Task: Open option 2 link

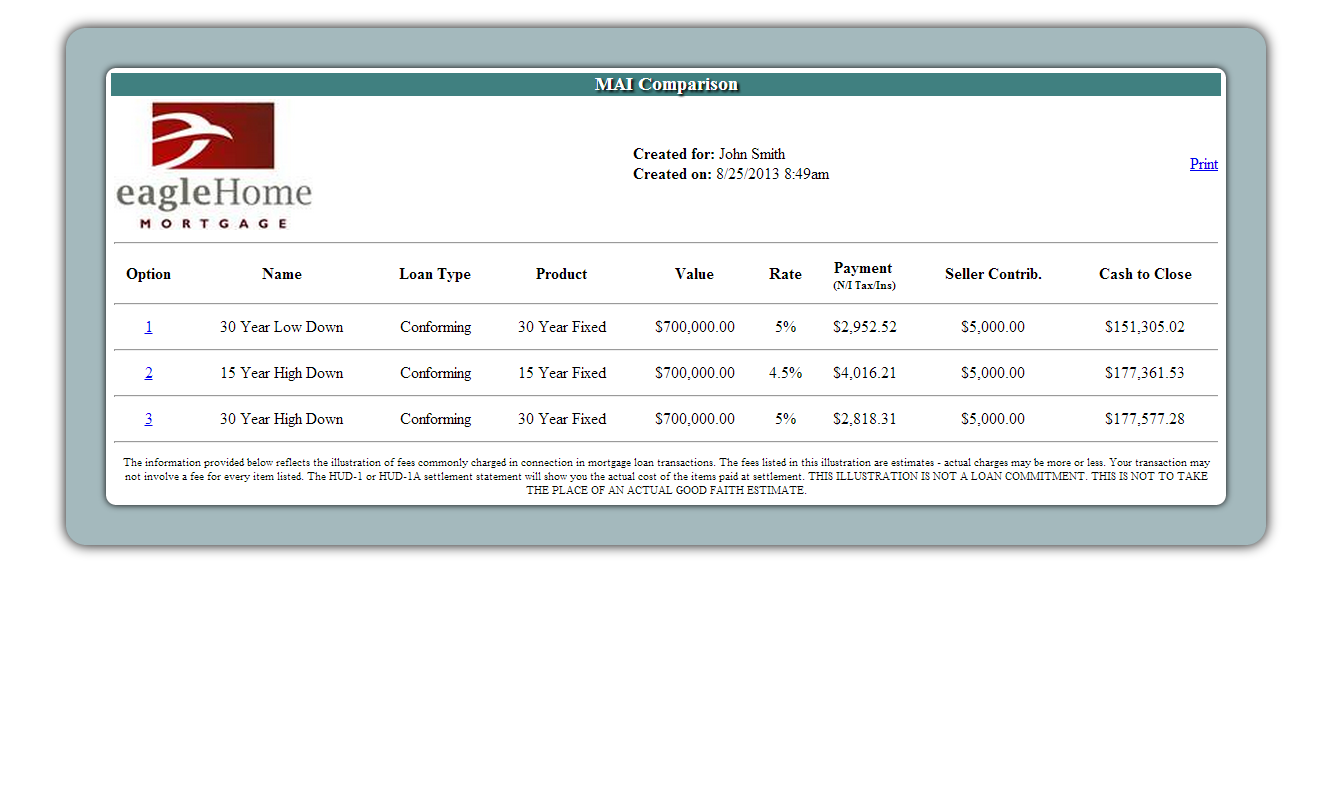Action: pyautogui.click(x=149, y=373)
